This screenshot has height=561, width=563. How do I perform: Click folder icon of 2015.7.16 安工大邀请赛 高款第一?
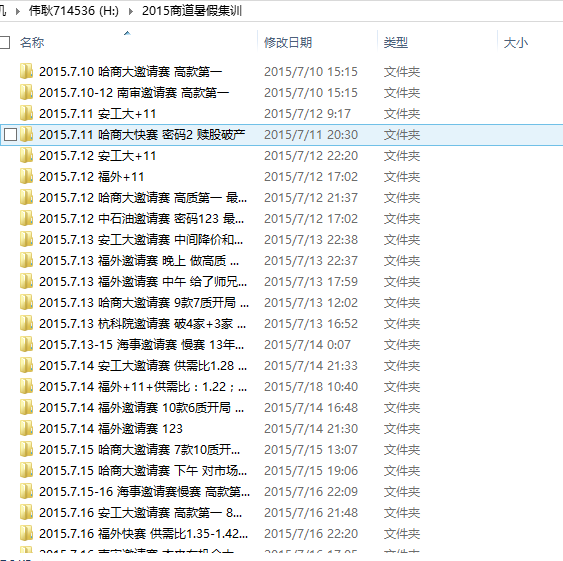pyautogui.click(x=27, y=512)
